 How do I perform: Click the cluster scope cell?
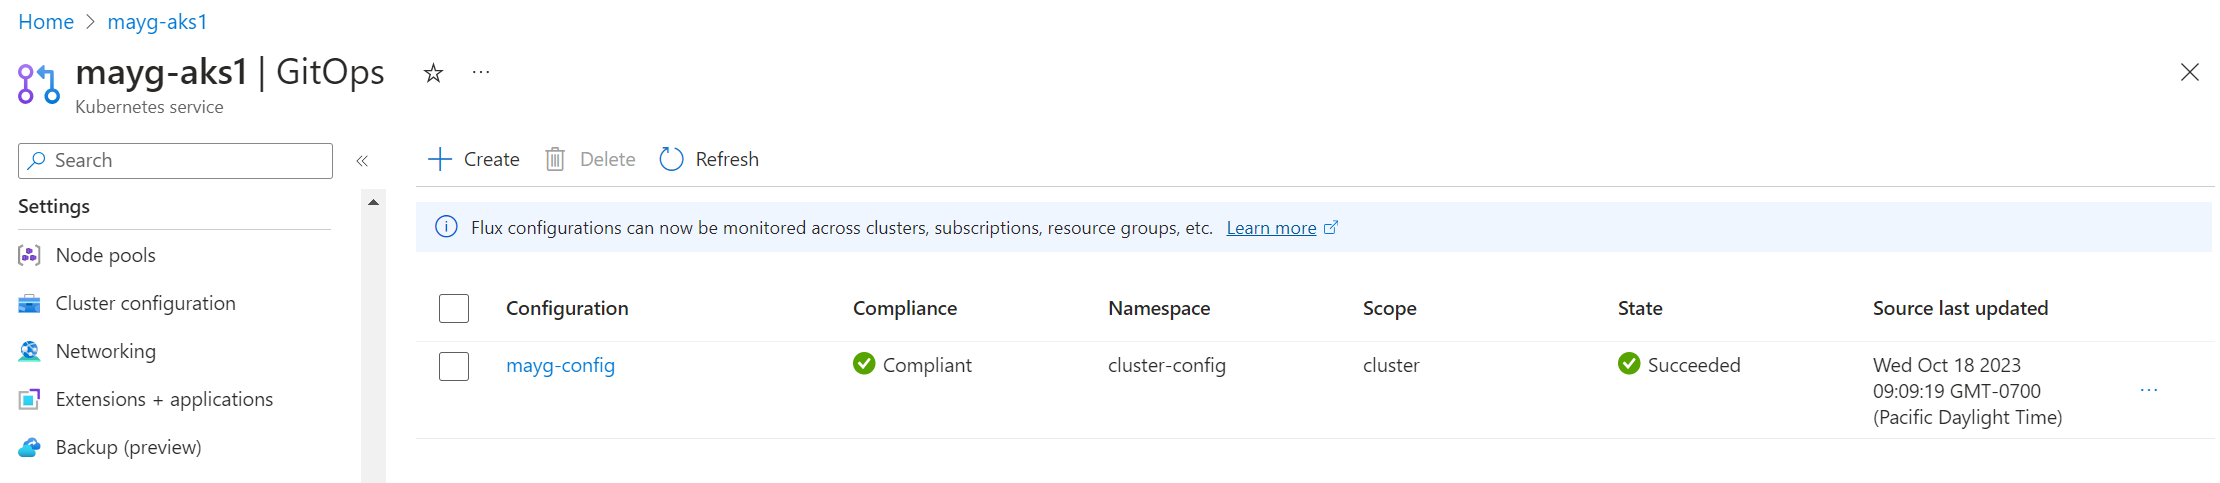(1391, 365)
